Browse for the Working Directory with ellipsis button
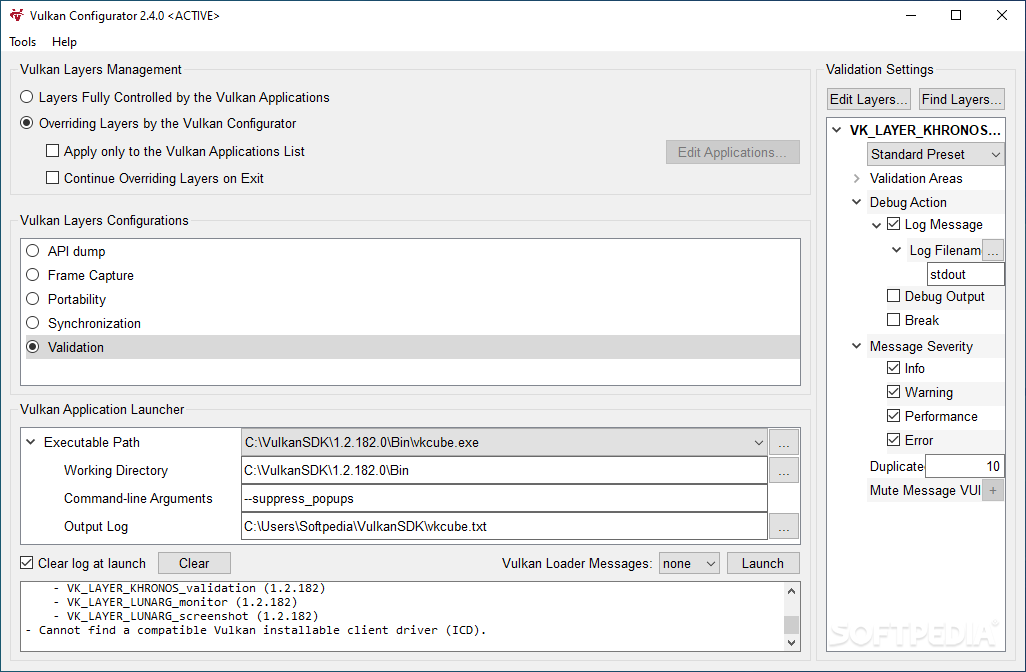1026x672 pixels. pos(783,470)
